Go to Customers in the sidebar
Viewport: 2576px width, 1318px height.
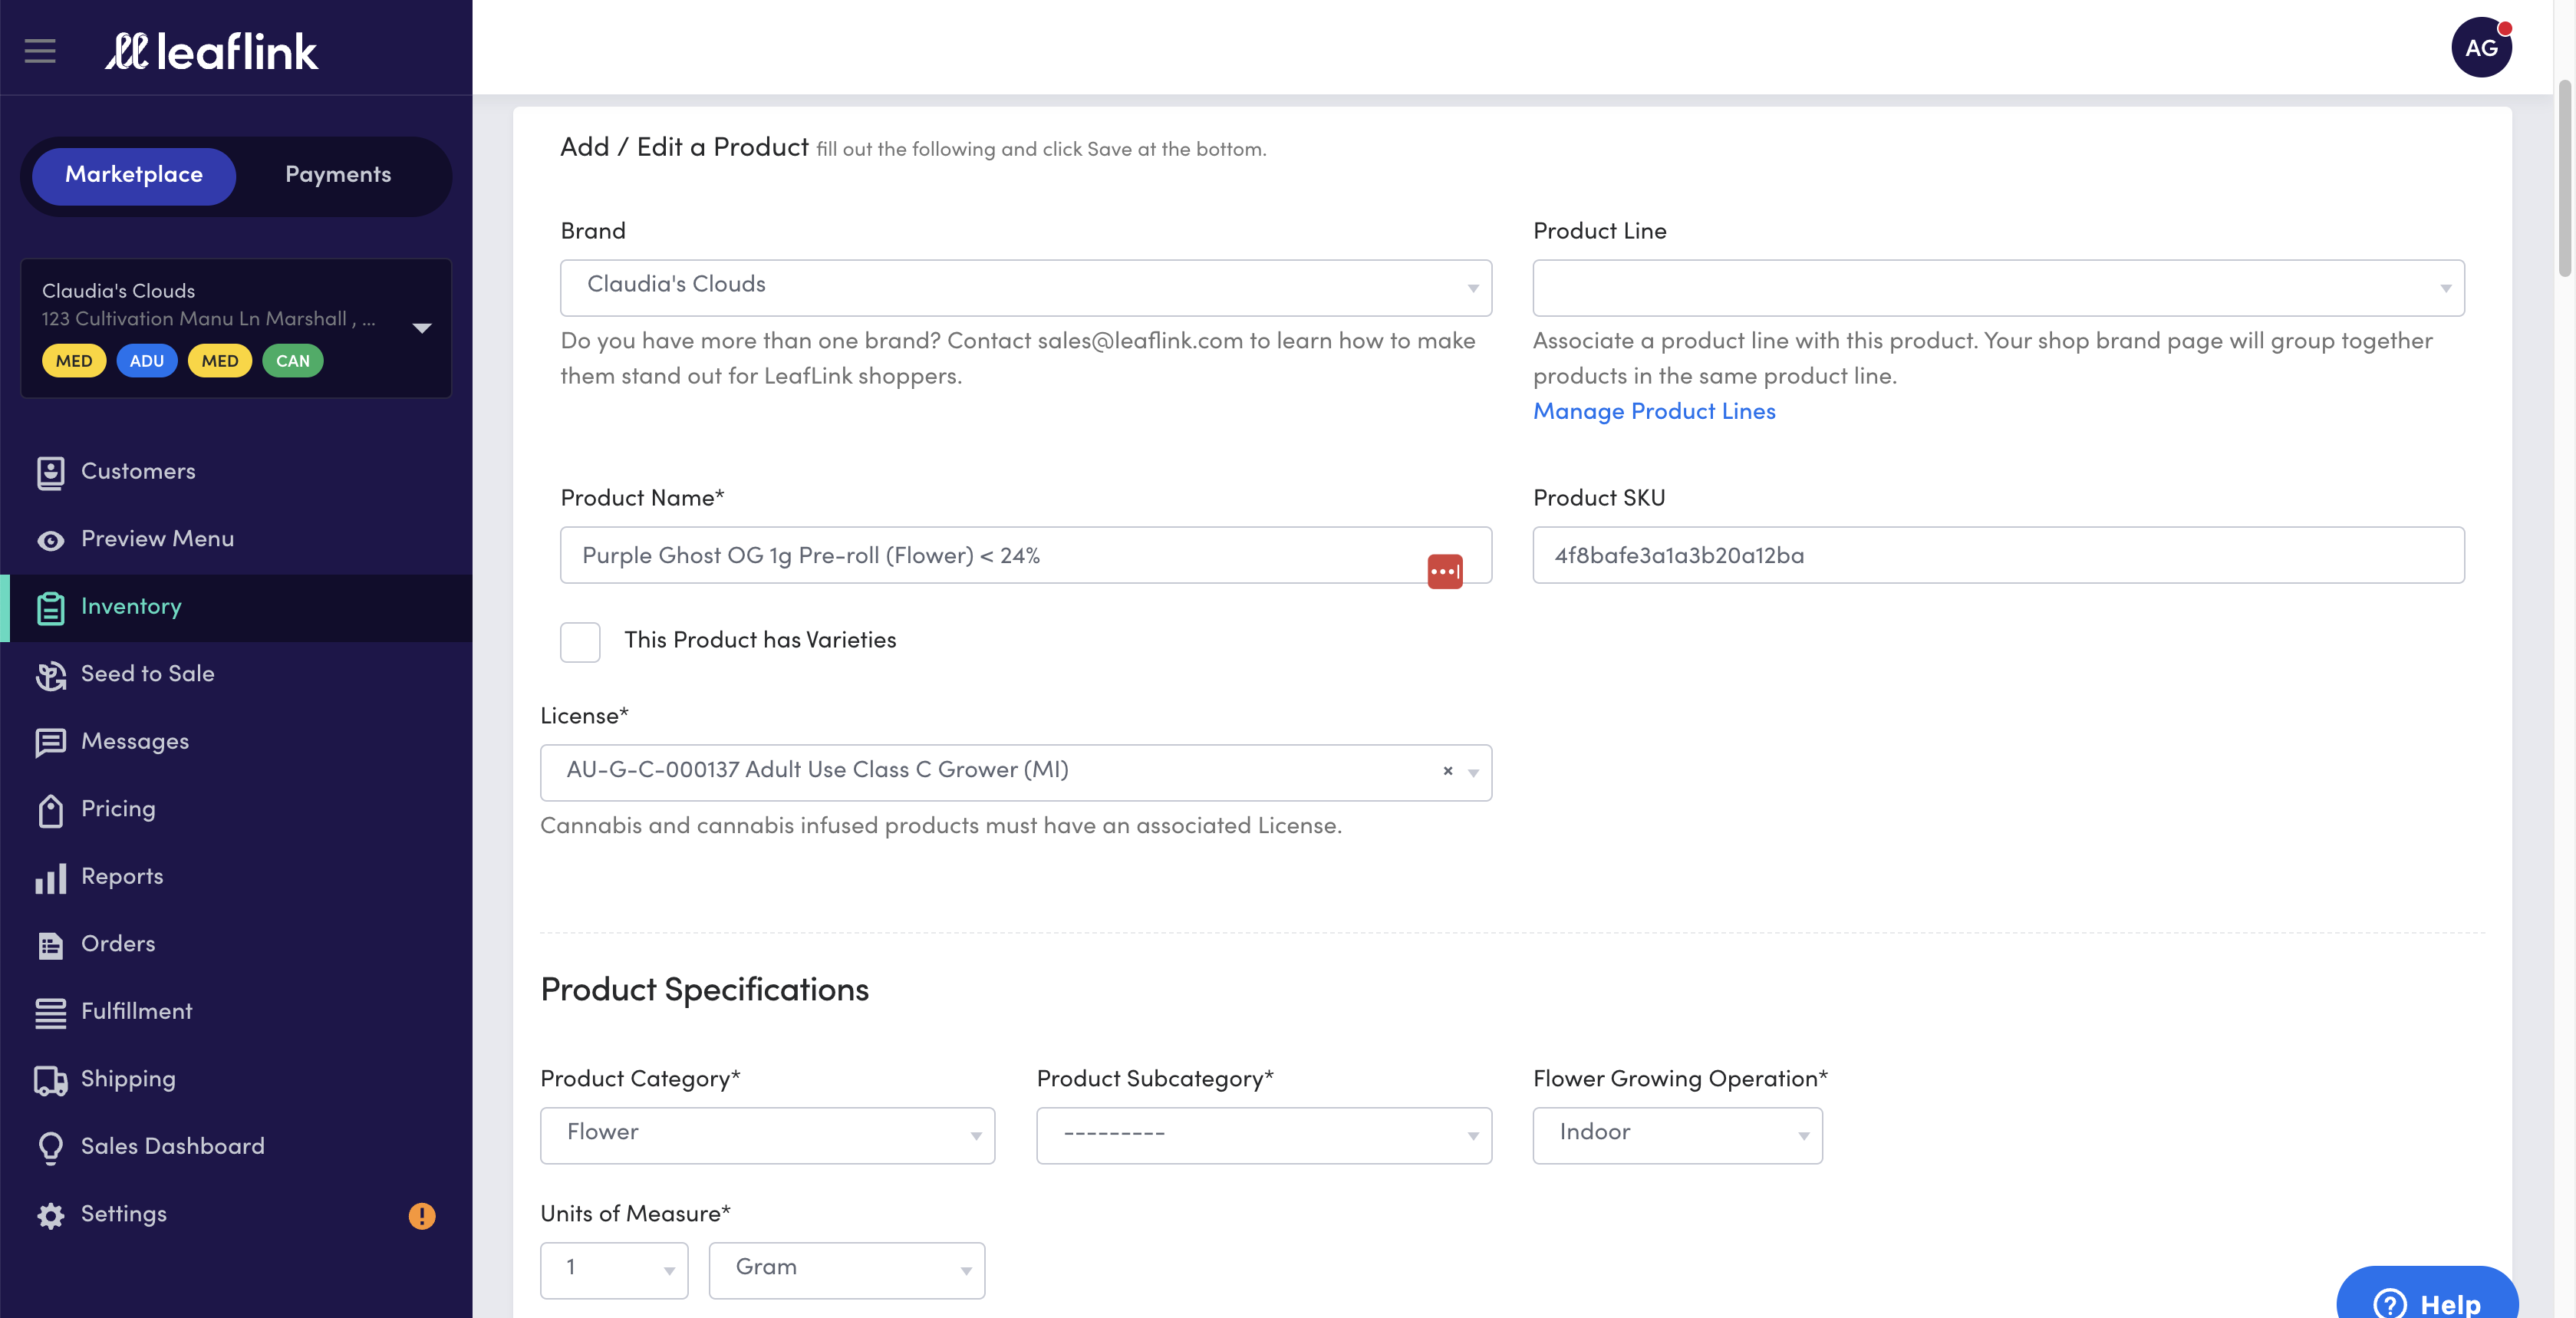point(236,472)
